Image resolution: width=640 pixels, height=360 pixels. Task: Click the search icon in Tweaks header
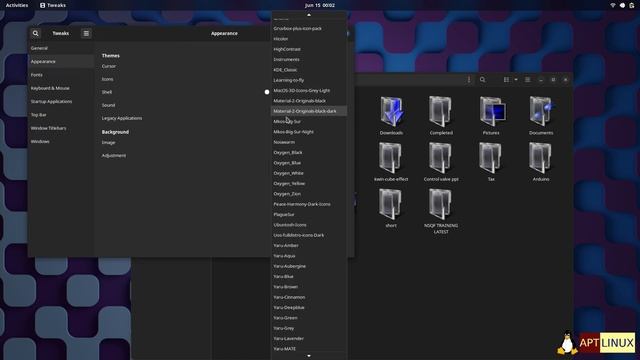pyautogui.click(x=36, y=33)
